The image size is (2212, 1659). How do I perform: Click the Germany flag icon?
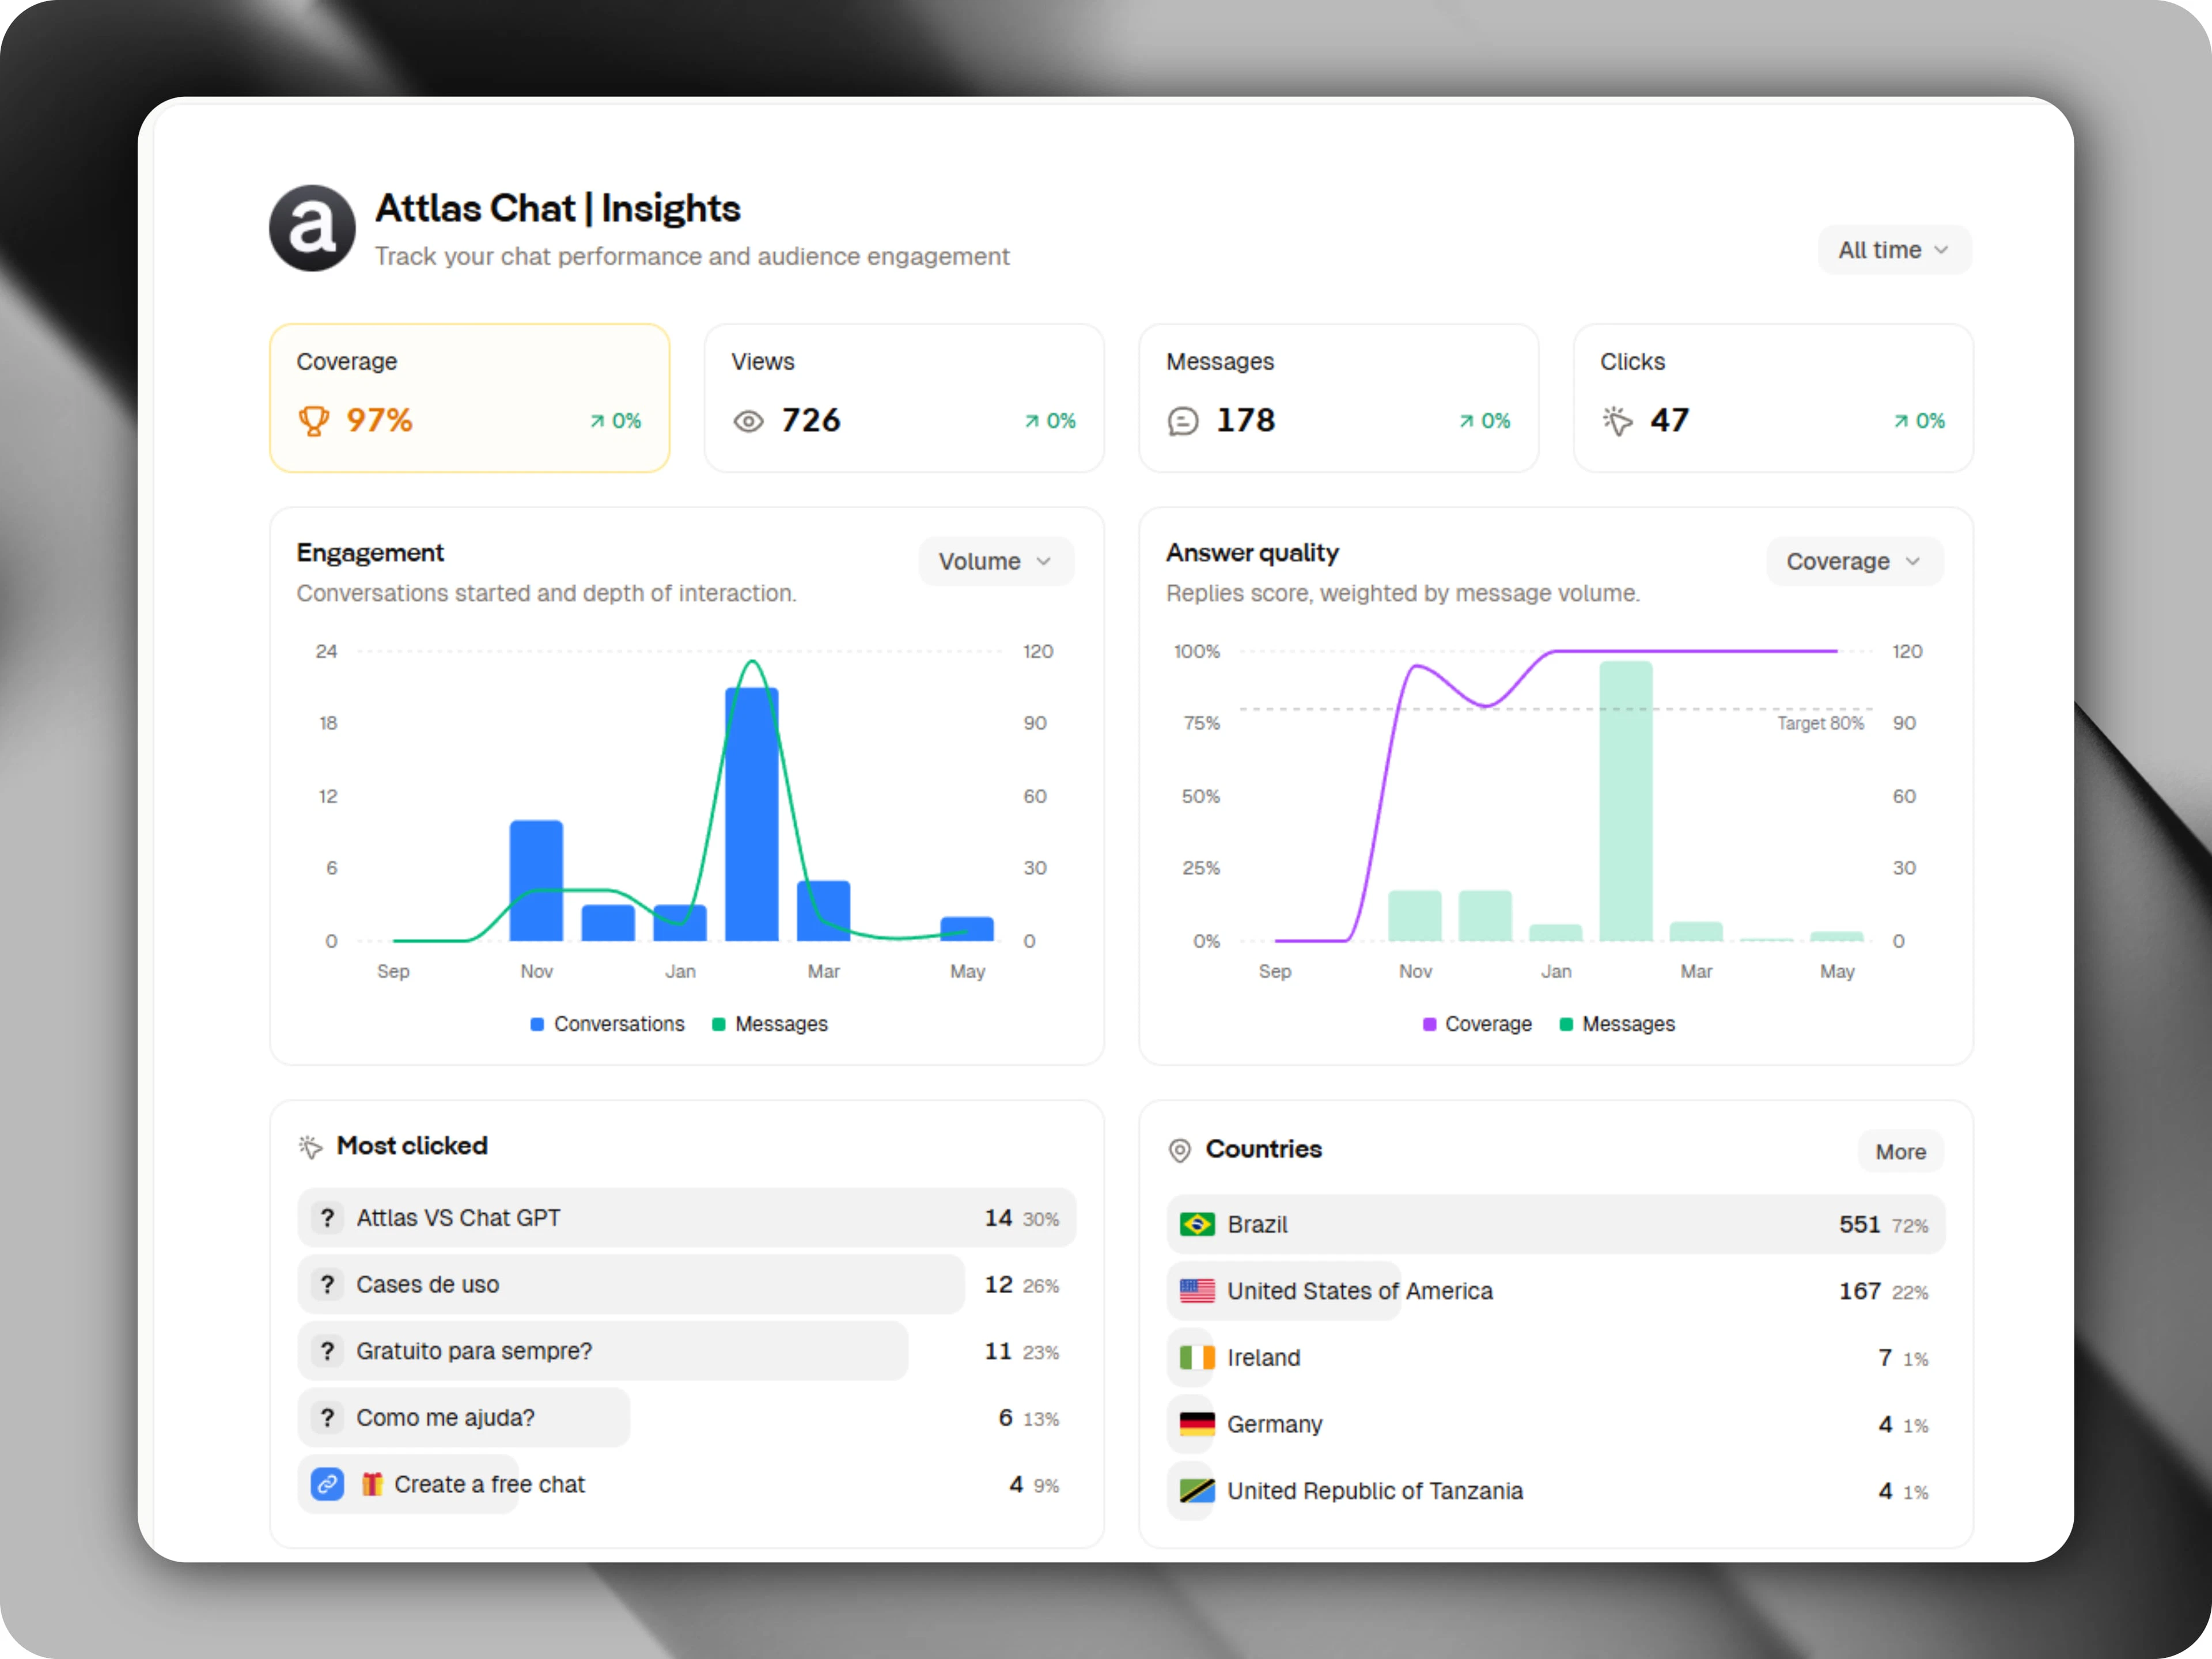tap(1197, 1425)
